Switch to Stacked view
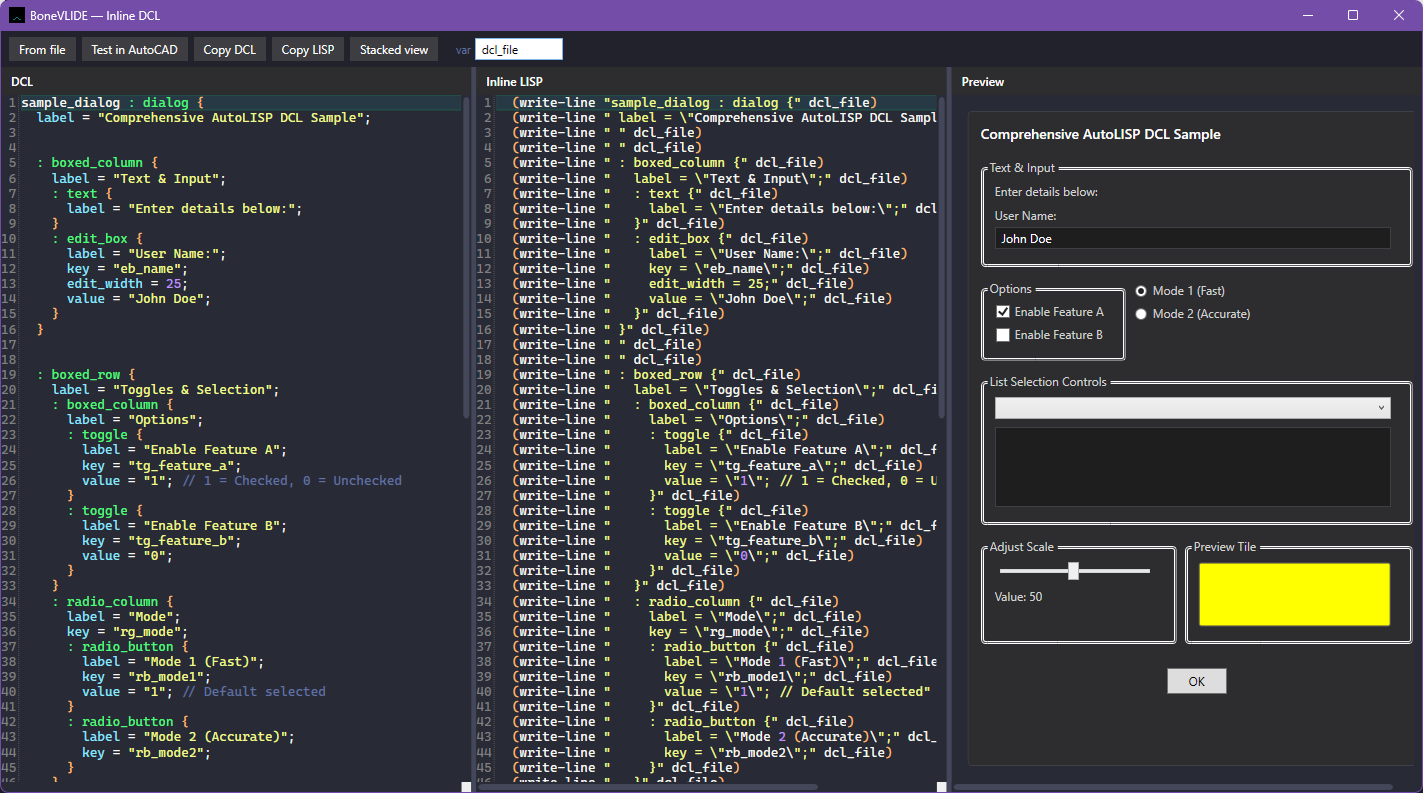This screenshot has width=1423, height=793. [394, 49]
